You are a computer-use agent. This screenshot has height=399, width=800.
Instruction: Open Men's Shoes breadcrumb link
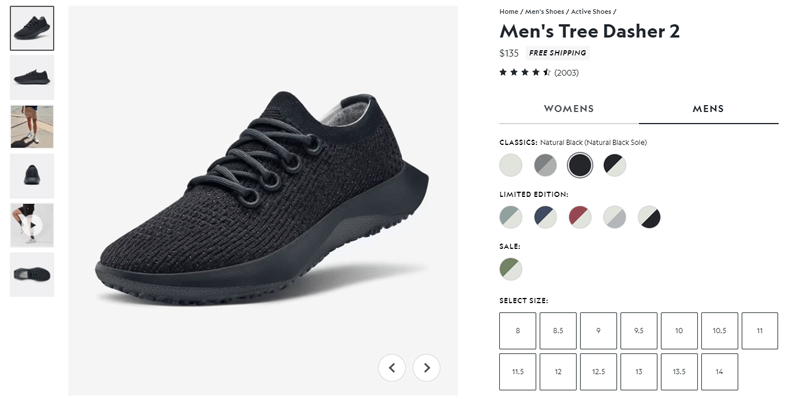[x=544, y=11]
